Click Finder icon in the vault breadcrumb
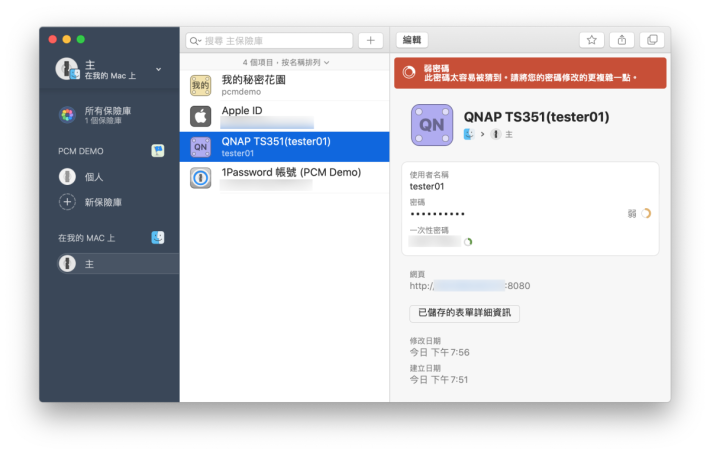710x454 pixels. point(469,134)
